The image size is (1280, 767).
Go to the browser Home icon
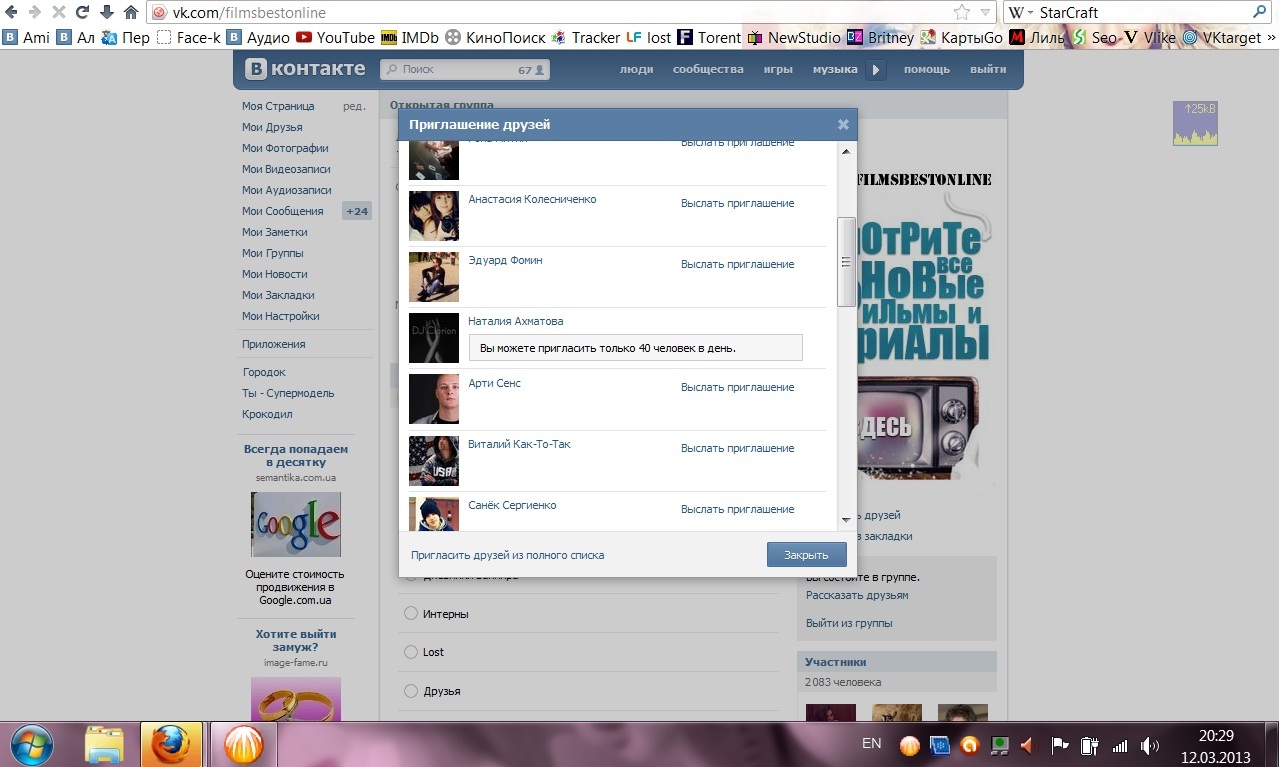131,12
